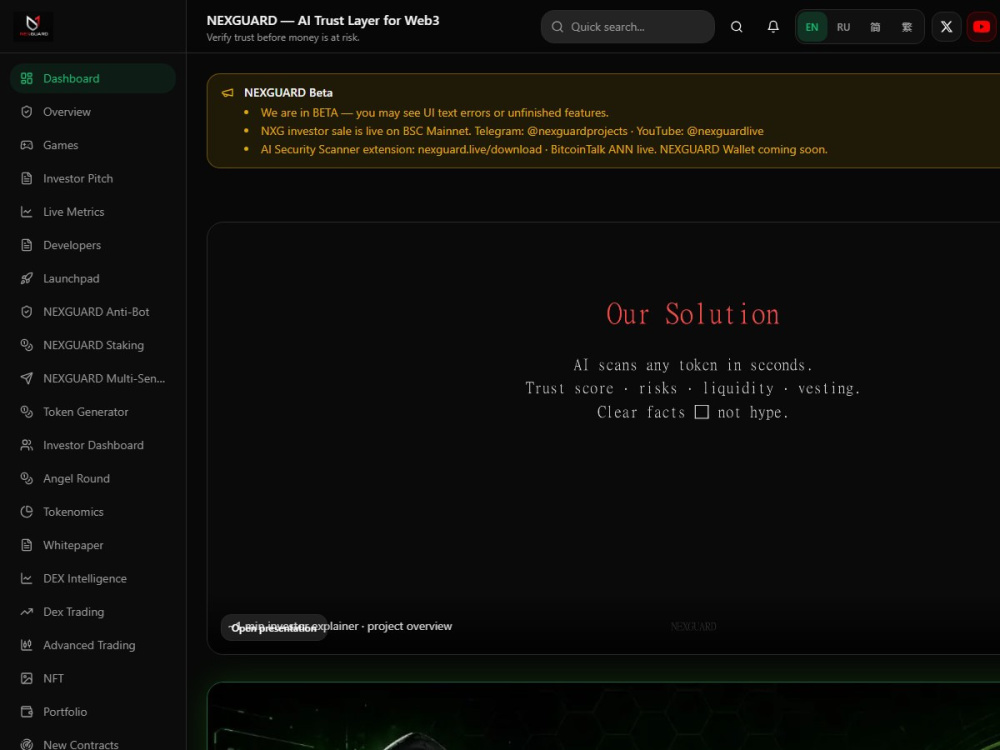1000x750 pixels.
Task: Switch language to EN
Action: pyautogui.click(x=812, y=27)
